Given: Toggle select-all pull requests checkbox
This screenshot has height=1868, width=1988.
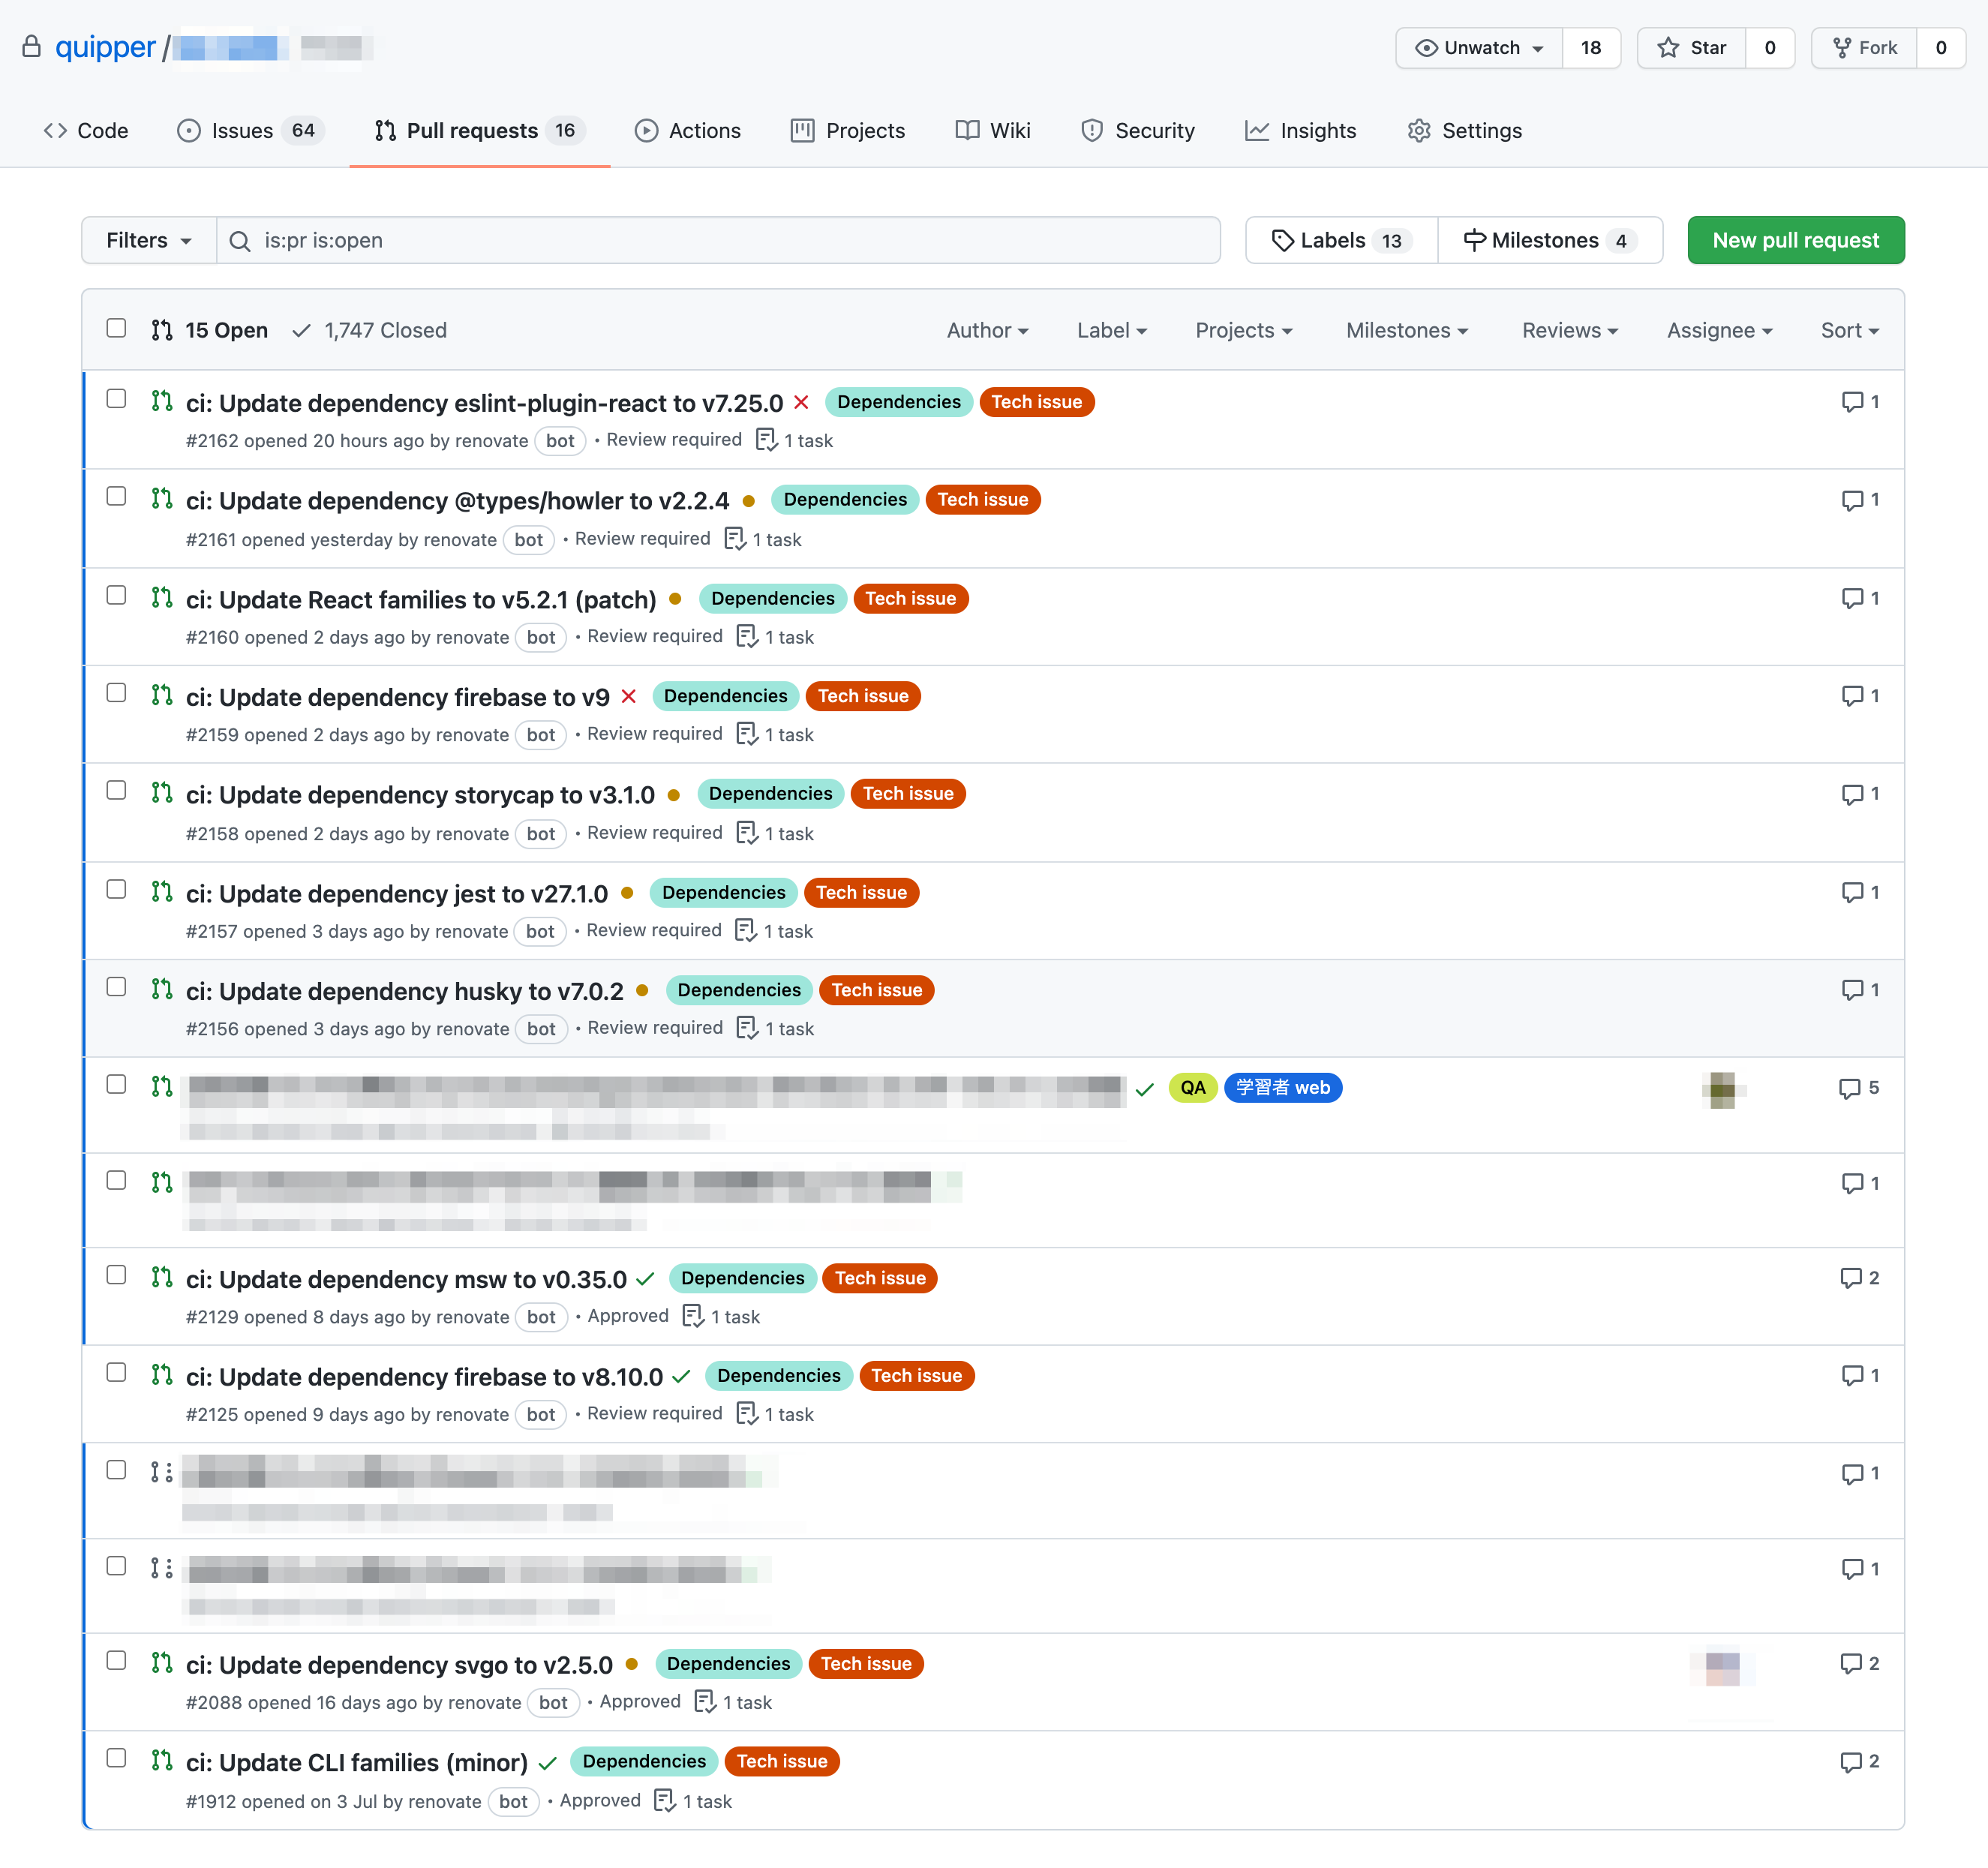Looking at the screenshot, I should coord(117,328).
